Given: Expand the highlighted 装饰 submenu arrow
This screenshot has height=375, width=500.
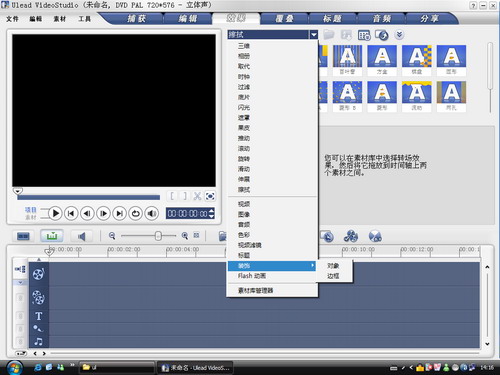Looking at the screenshot, I should [312, 265].
